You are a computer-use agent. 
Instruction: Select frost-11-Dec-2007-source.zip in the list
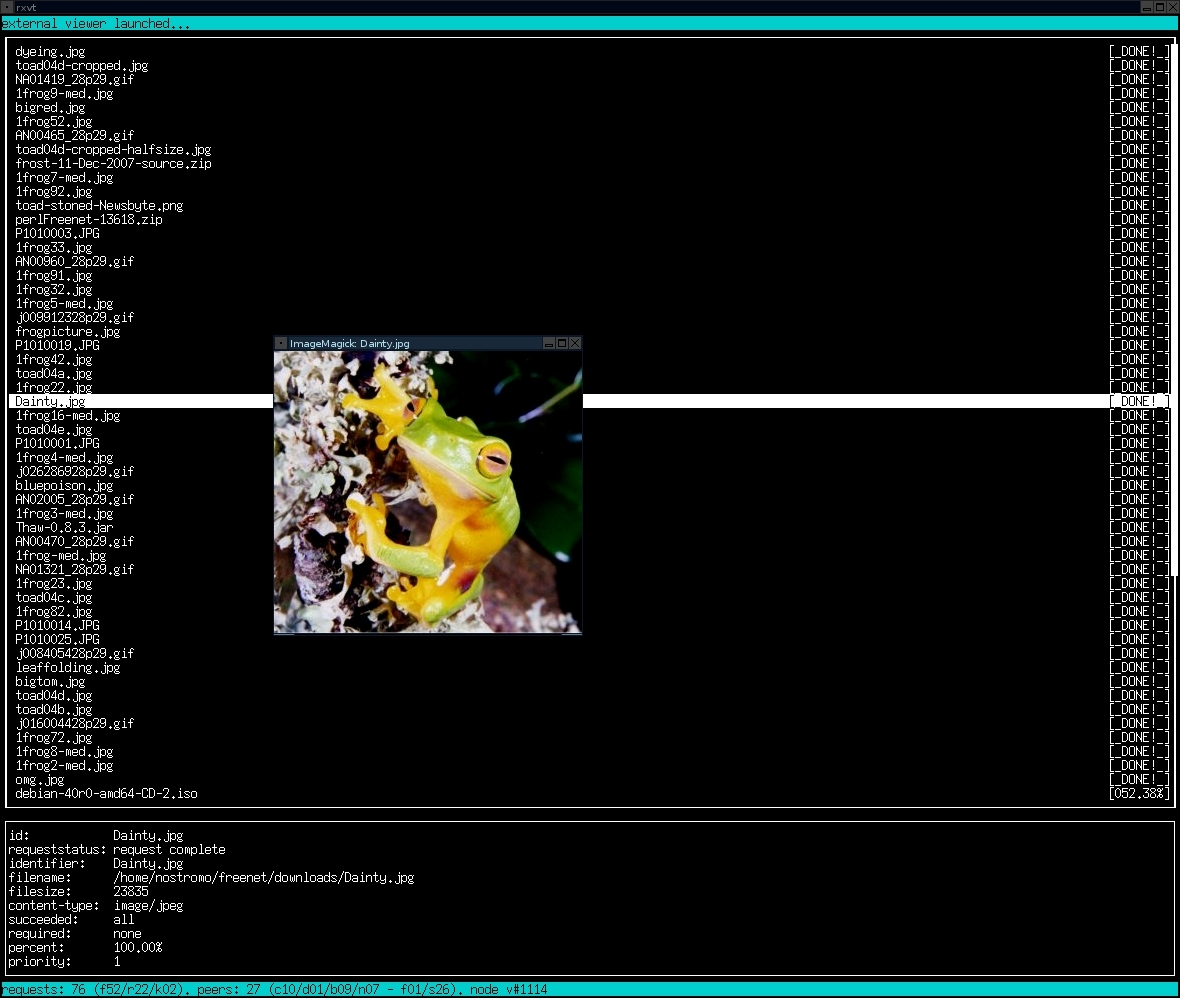click(113, 164)
